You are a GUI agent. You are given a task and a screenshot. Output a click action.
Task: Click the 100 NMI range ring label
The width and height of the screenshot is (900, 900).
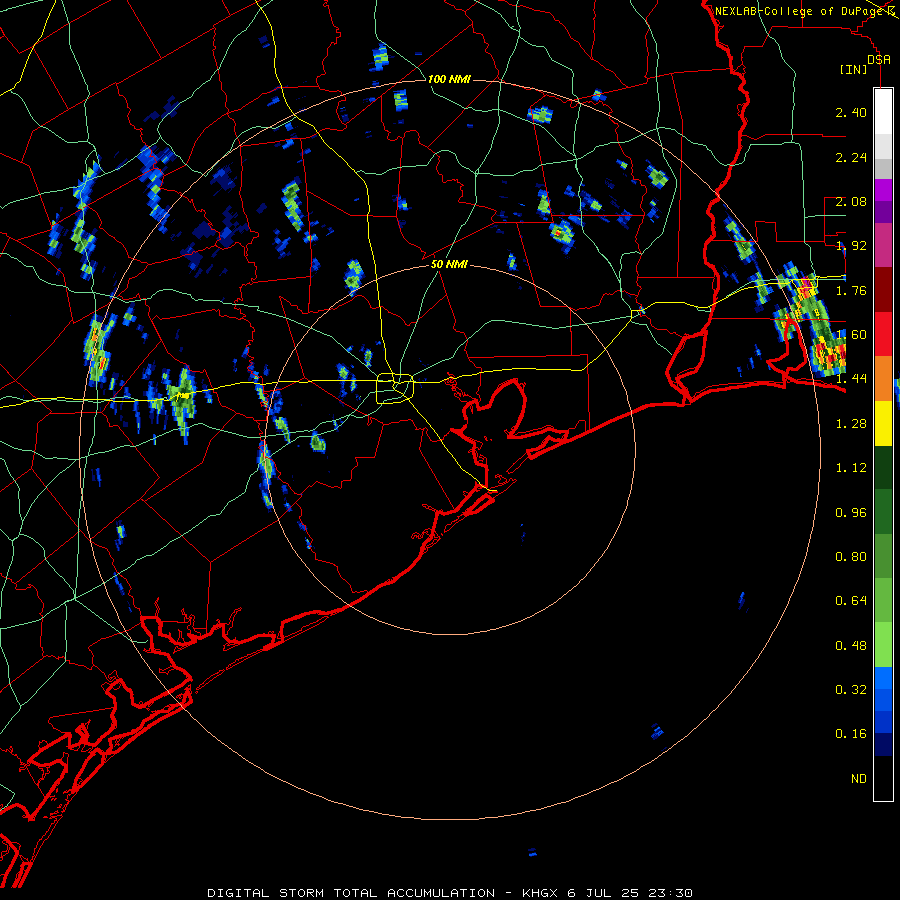(x=449, y=79)
